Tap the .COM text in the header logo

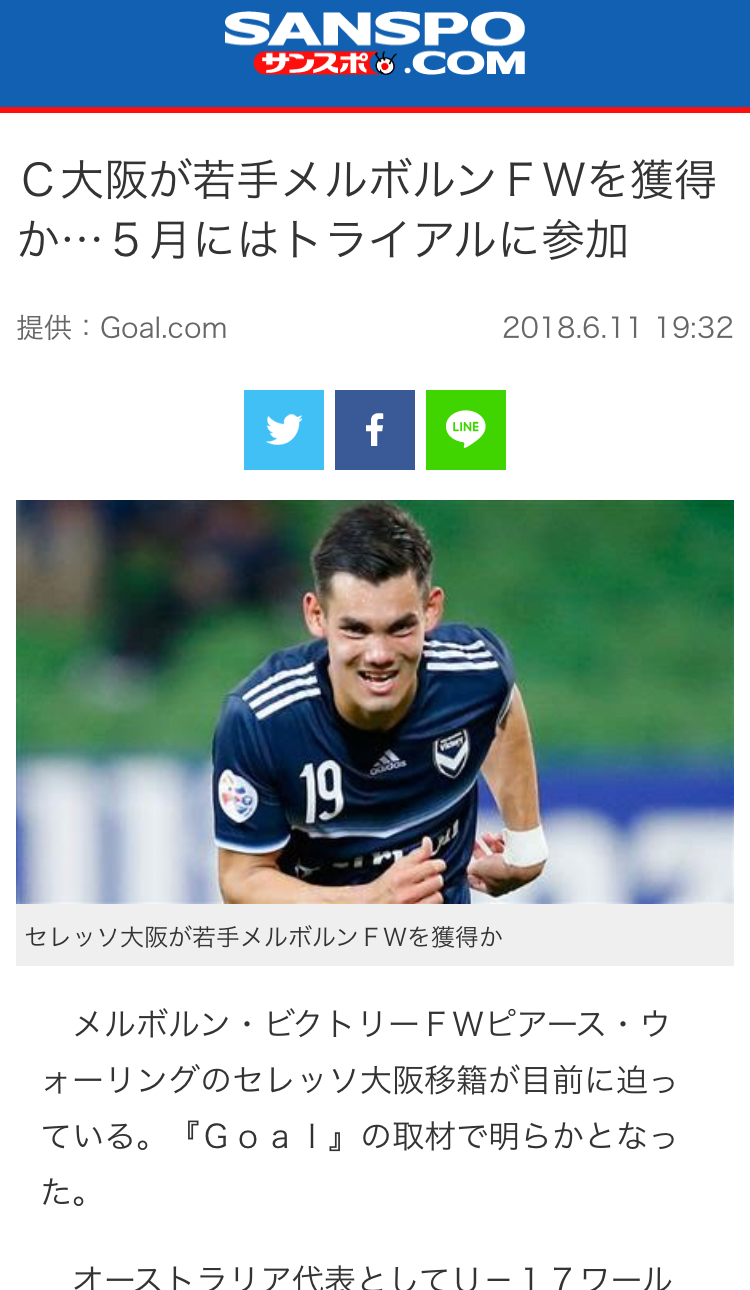(465, 63)
